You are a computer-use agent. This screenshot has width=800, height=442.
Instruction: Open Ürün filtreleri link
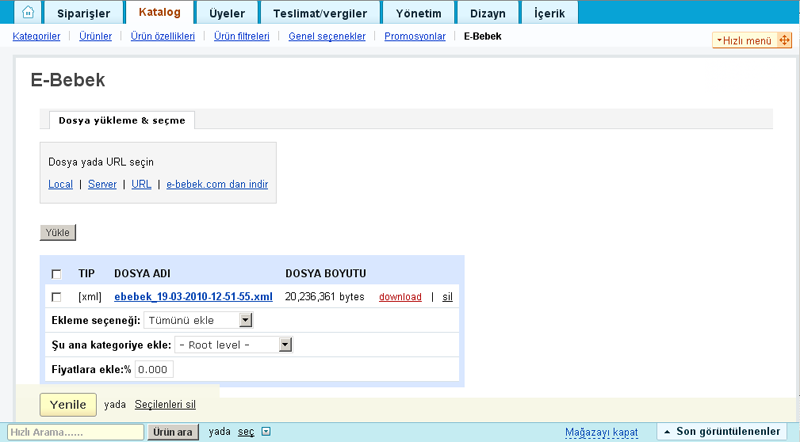(x=242, y=36)
